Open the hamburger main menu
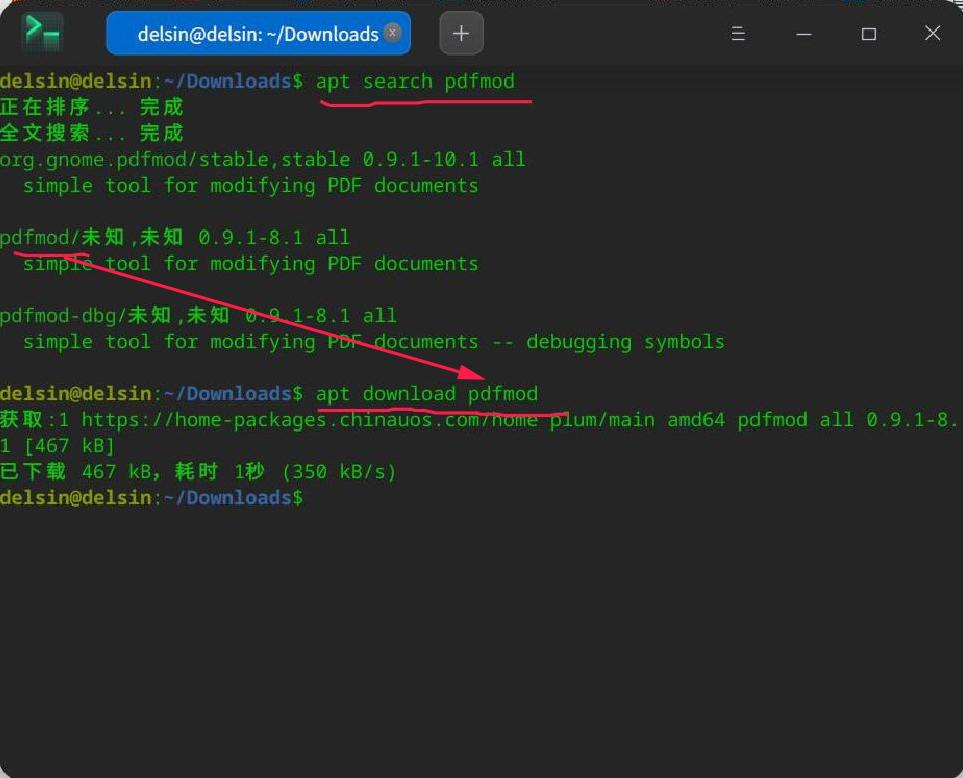 [x=738, y=34]
